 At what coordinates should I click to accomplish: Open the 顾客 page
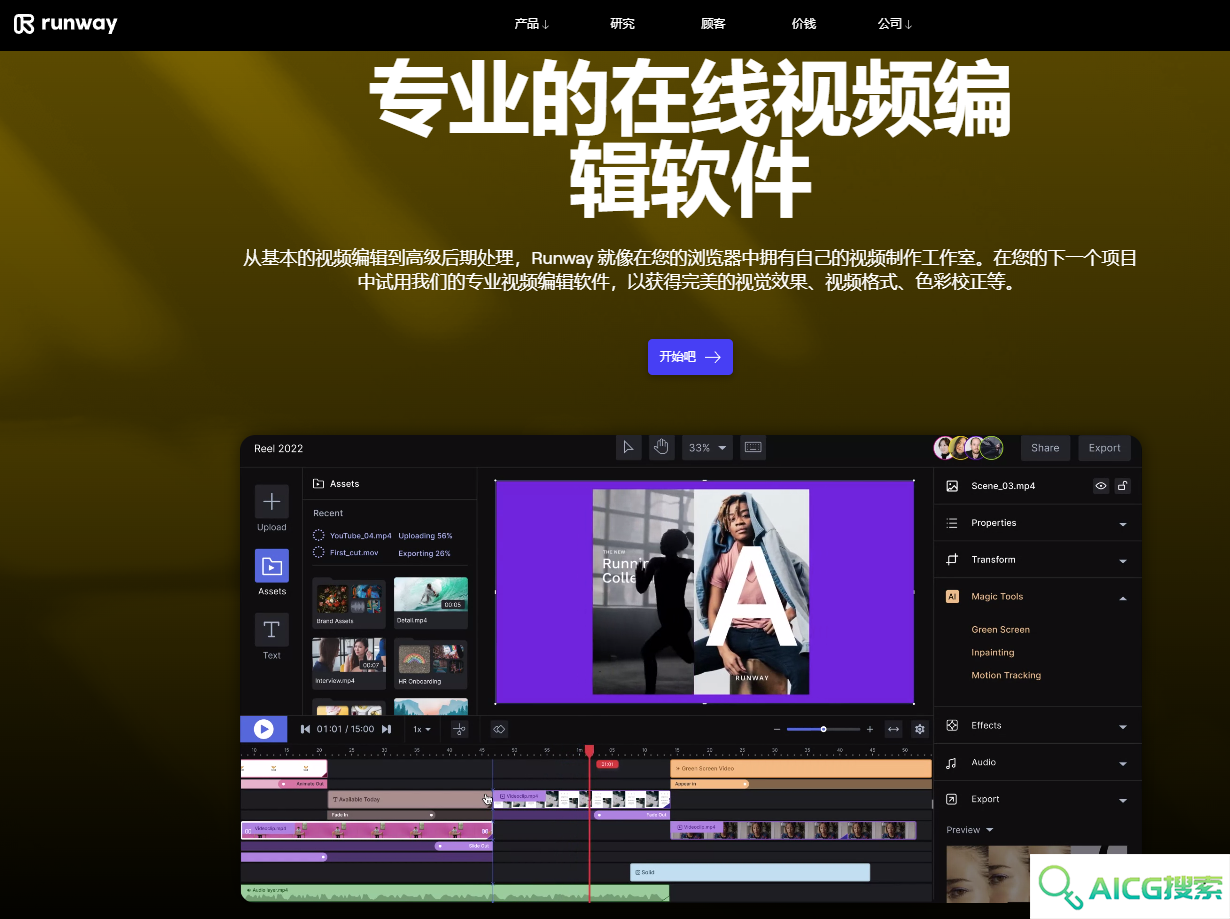(713, 24)
